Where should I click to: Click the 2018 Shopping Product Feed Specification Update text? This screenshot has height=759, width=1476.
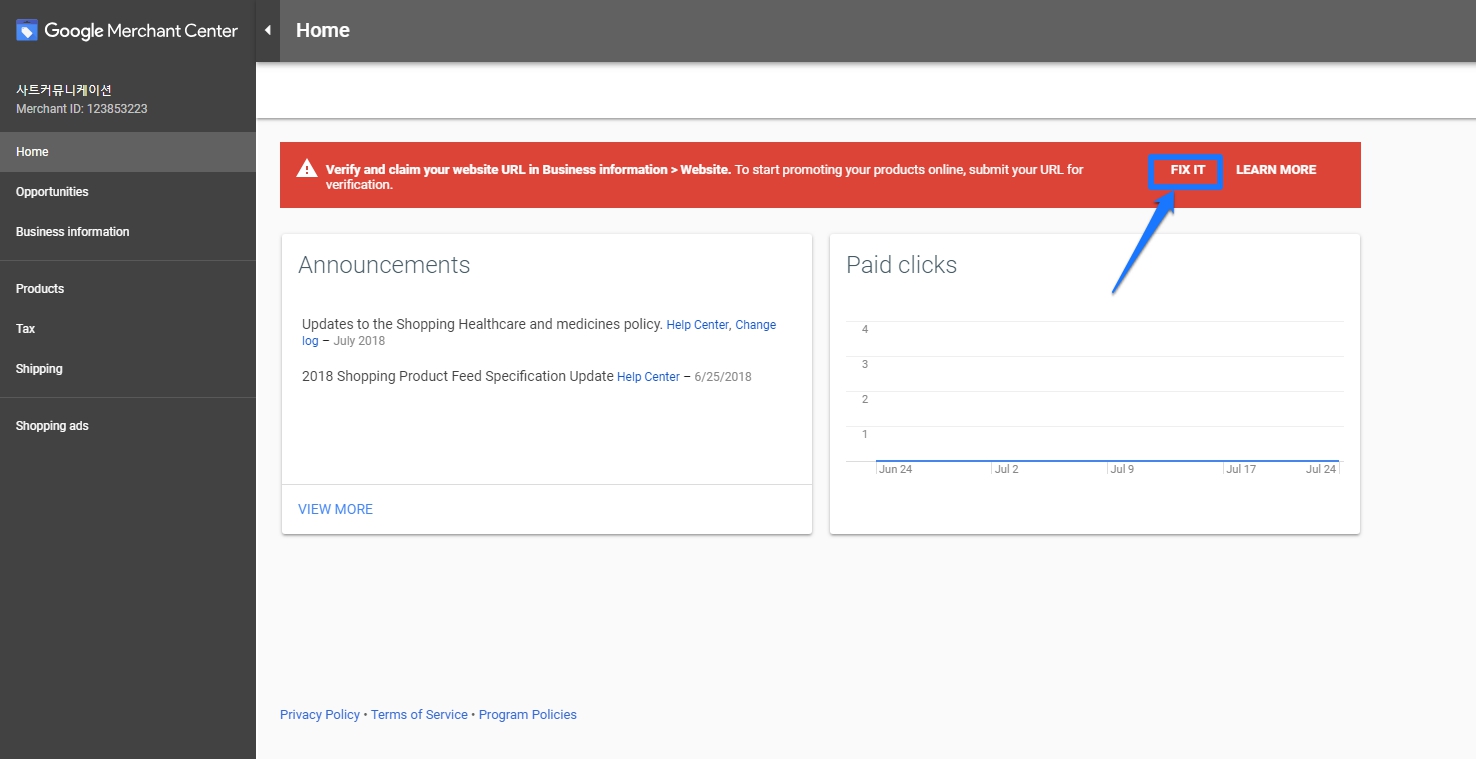pyautogui.click(x=457, y=376)
